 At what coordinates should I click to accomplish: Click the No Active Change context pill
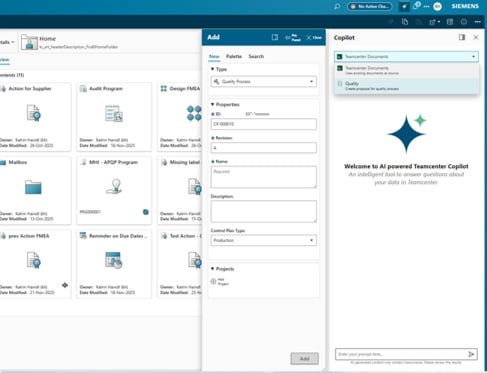[369, 6]
